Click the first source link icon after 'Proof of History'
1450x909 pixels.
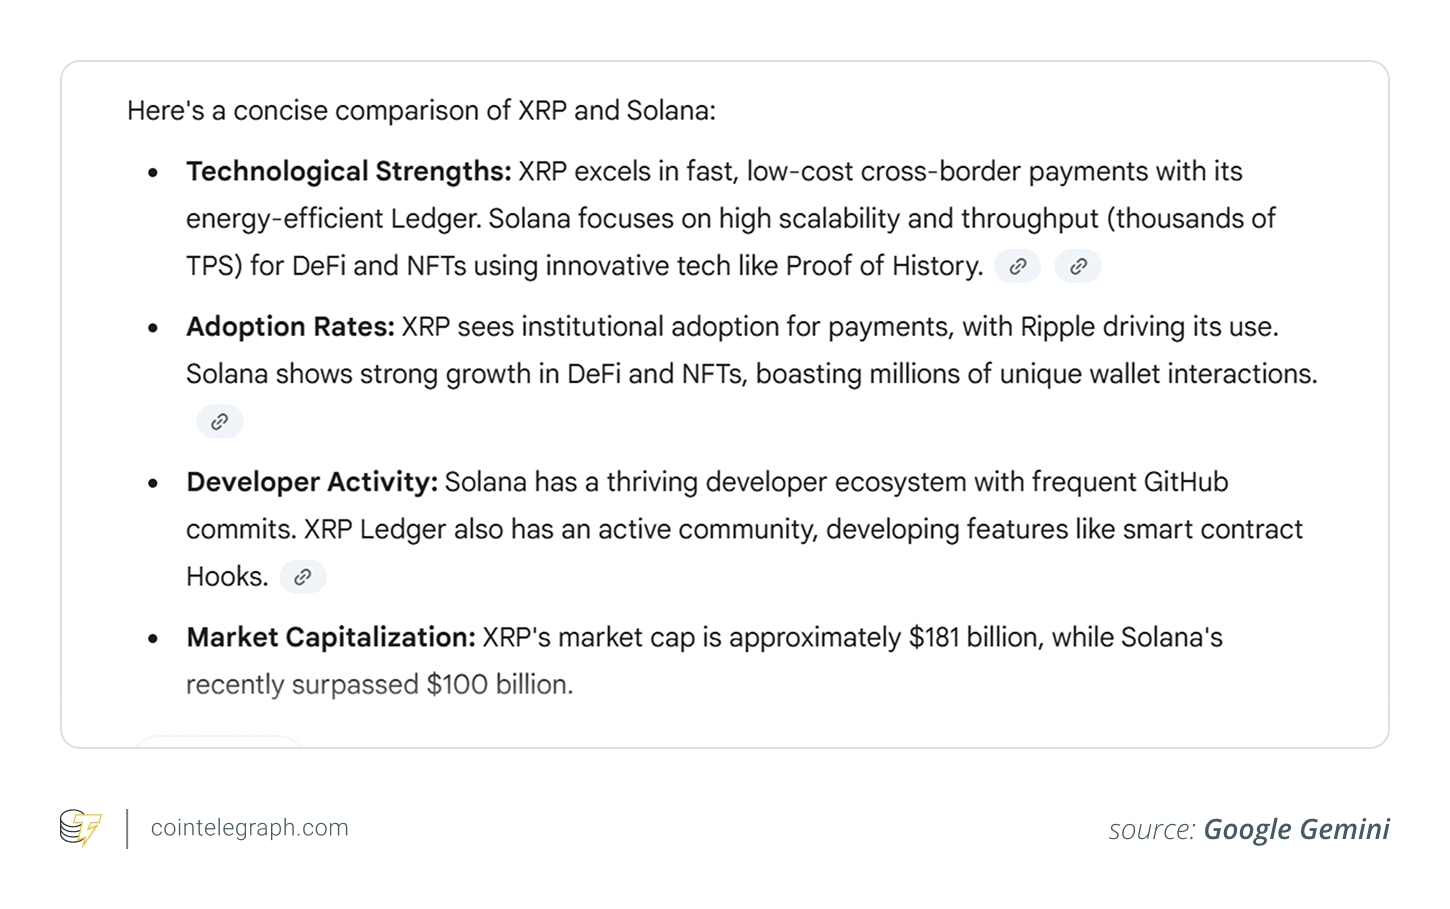1017,266
